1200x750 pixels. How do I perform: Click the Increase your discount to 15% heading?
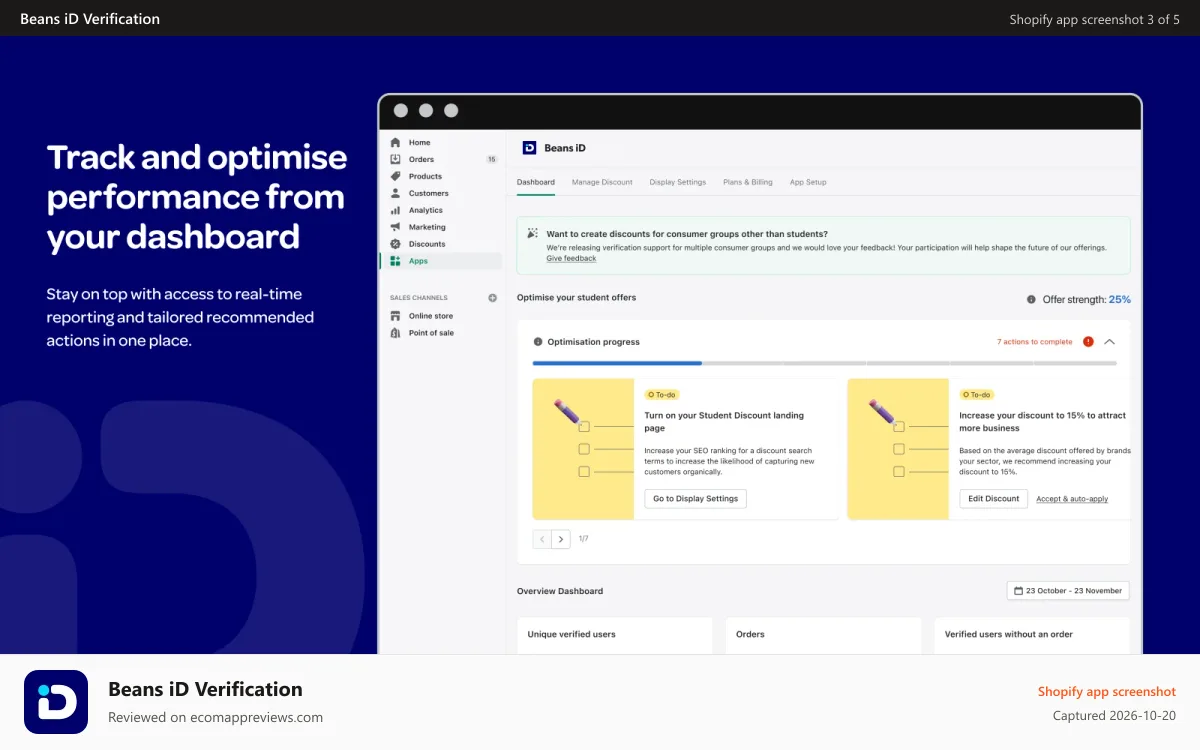tap(1042, 421)
